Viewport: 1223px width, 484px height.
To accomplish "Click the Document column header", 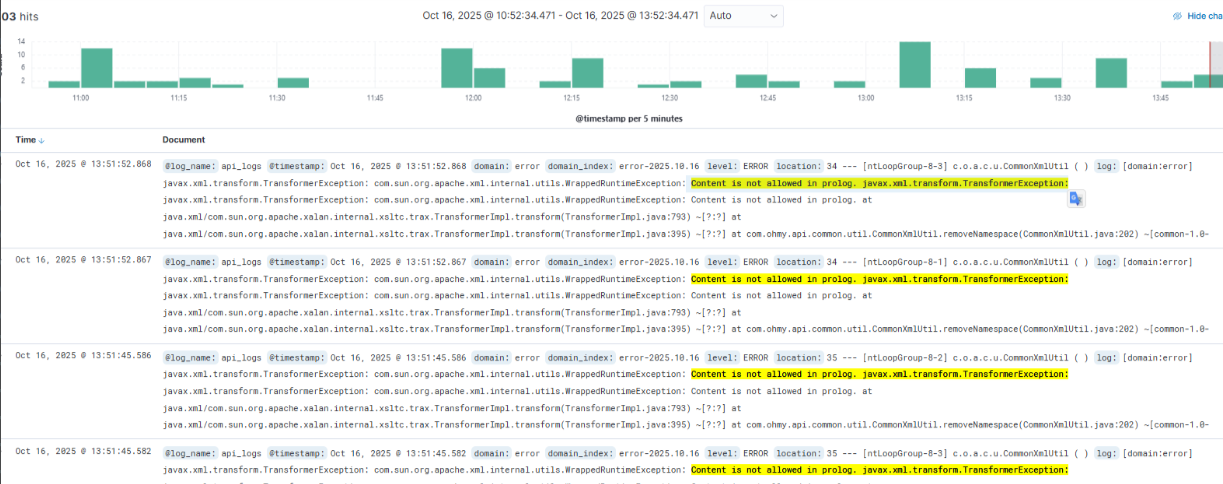I will pos(184,140).
